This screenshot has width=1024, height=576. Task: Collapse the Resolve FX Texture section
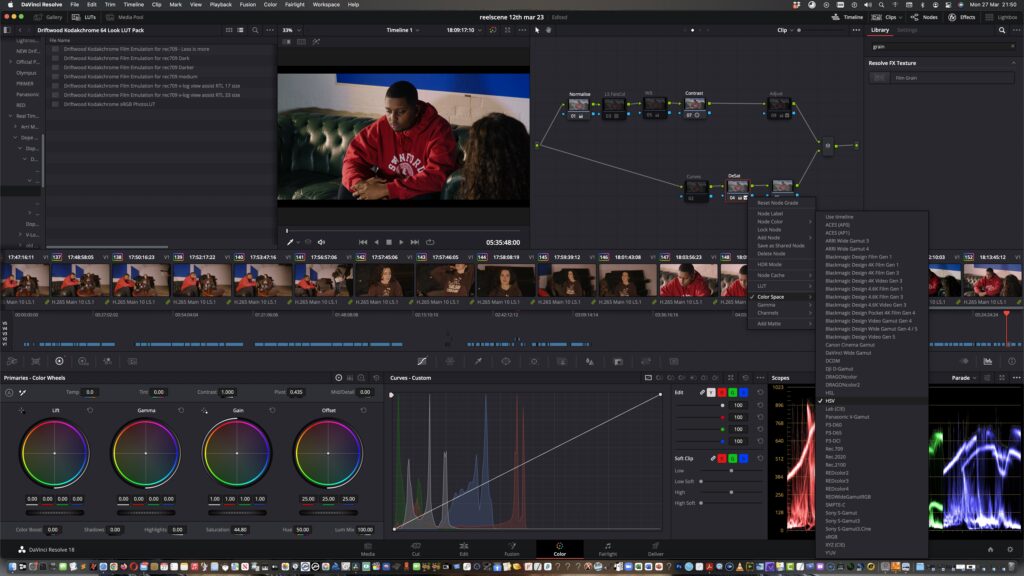[x=1014, y=63]
